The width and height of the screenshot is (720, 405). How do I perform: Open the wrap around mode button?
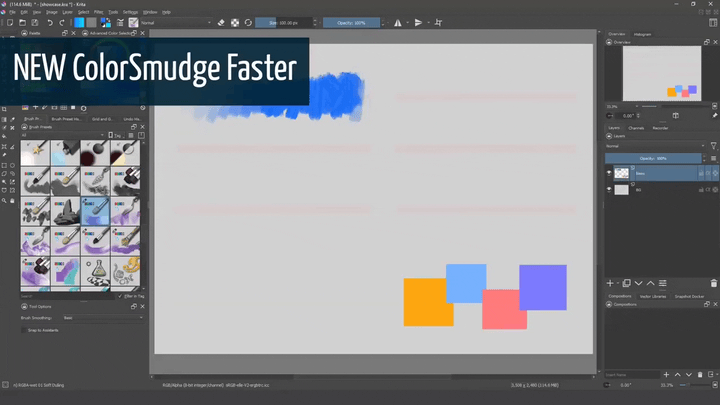(x=438, y=22)
